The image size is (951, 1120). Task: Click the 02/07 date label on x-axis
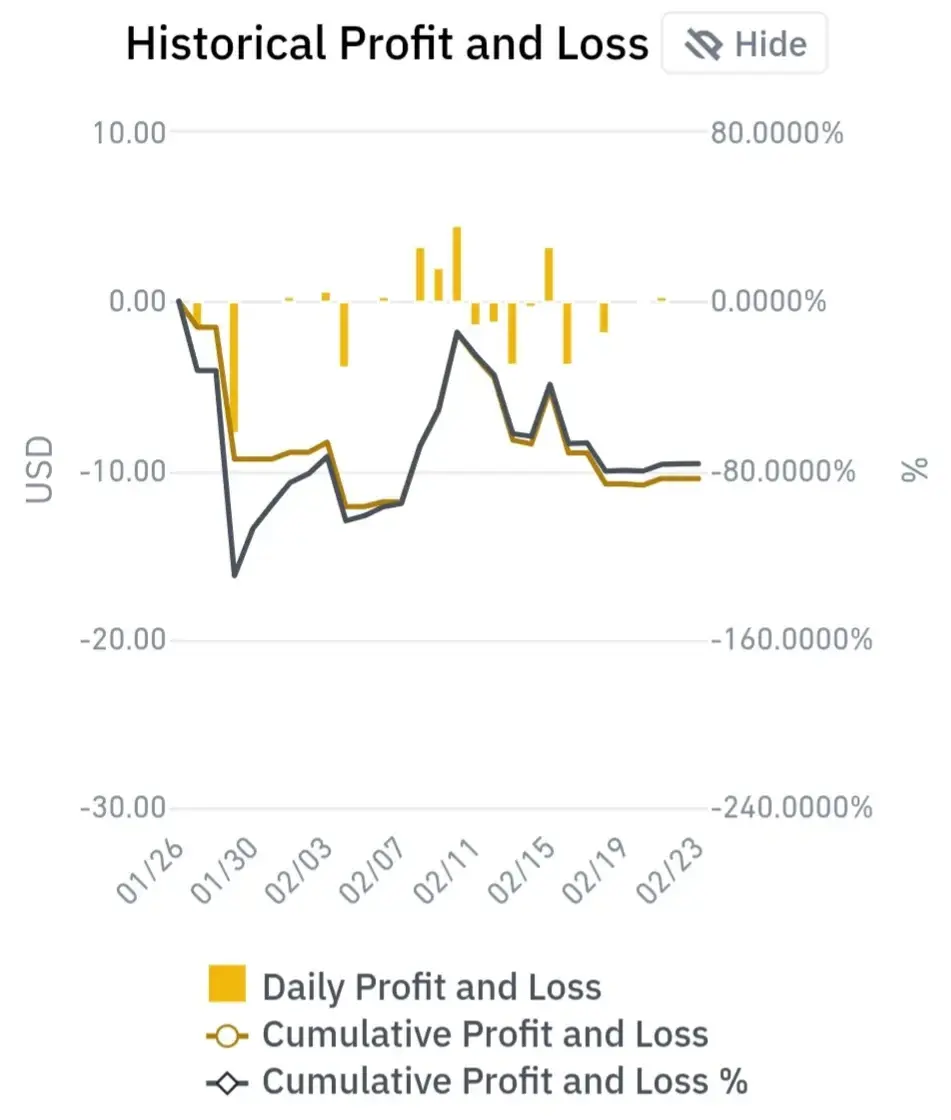(x=373, y=871)
